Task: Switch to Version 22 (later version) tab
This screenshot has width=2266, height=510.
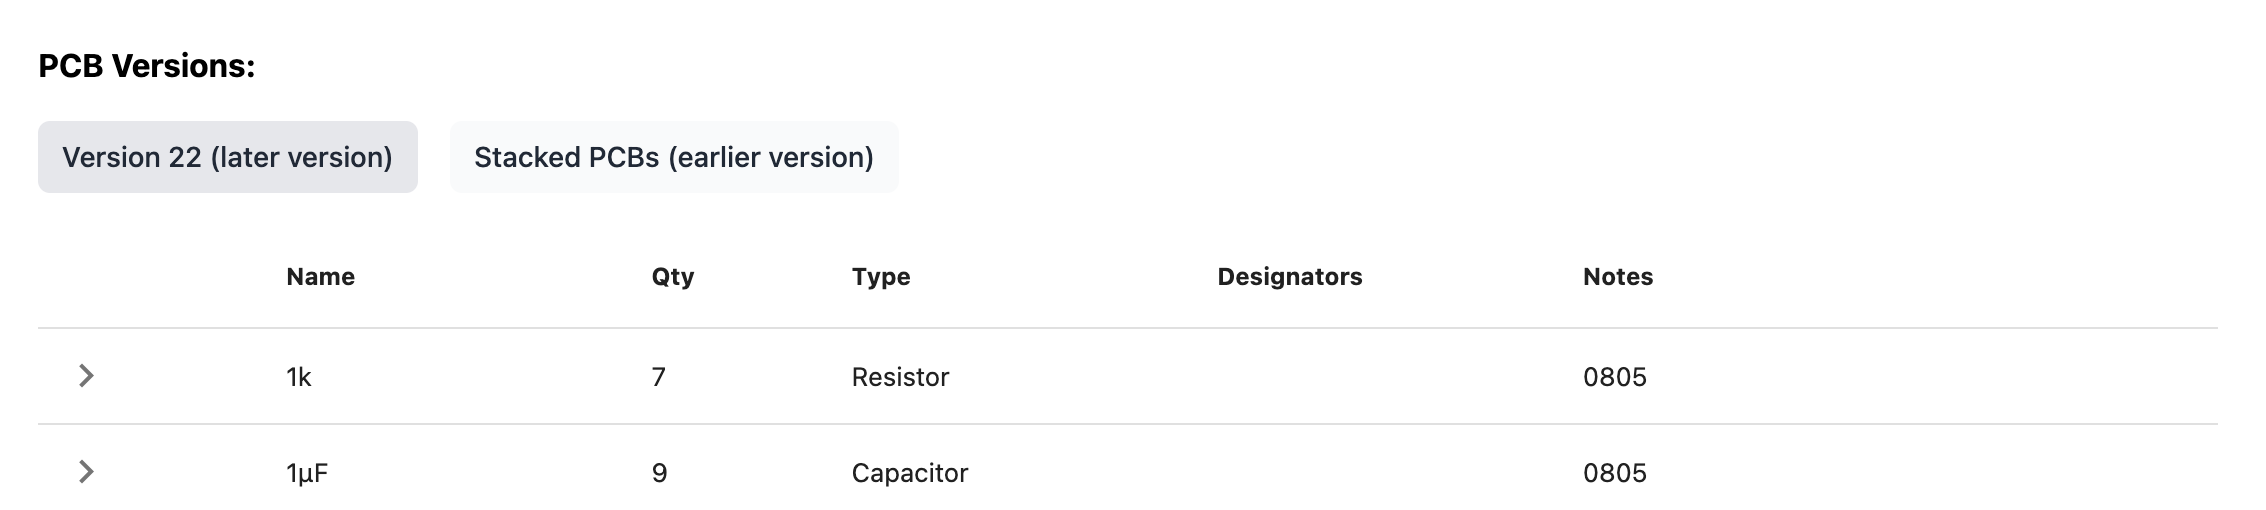Action: click(x=228, y=157)
